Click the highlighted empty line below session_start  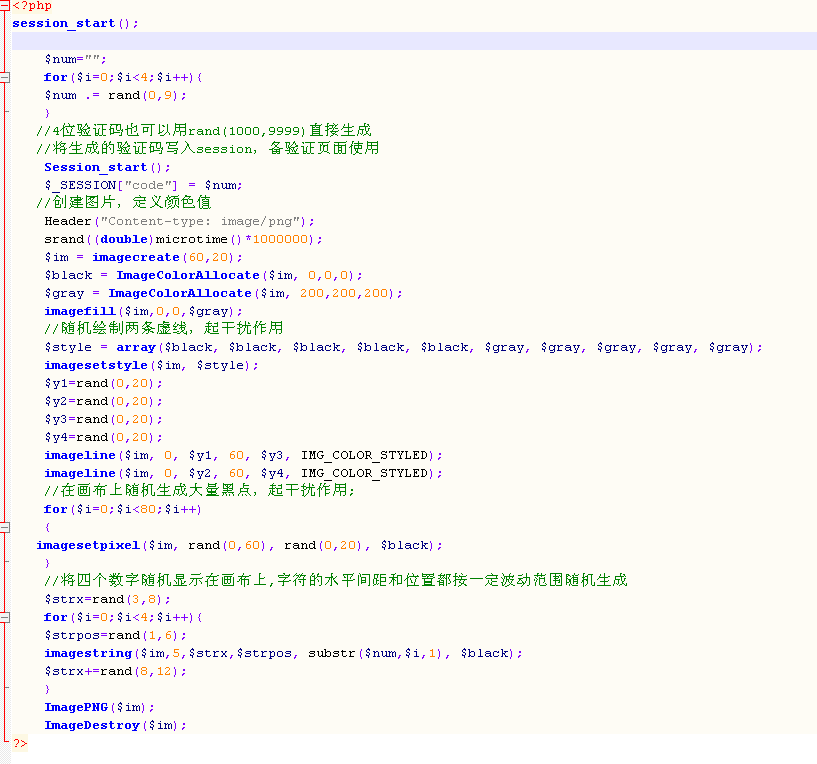pos(414,41)
